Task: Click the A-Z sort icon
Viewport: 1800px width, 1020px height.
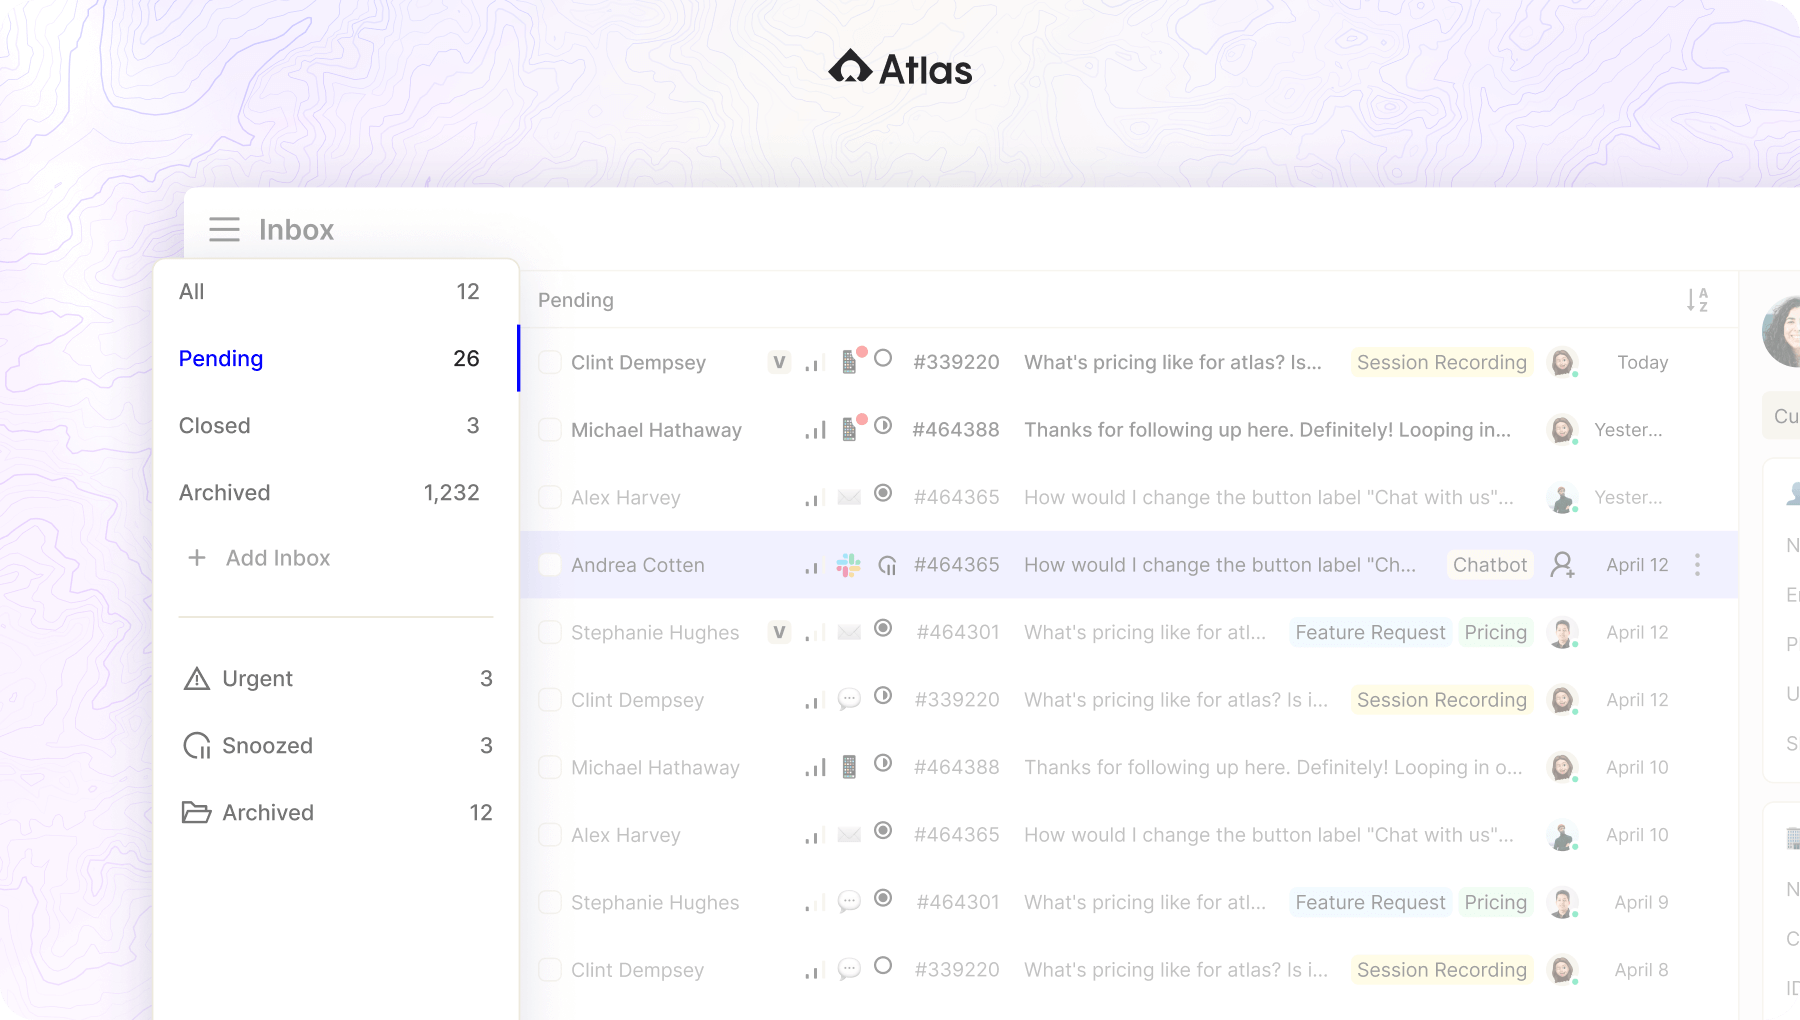Action: pyautogui.click(x=1697, y=300)
